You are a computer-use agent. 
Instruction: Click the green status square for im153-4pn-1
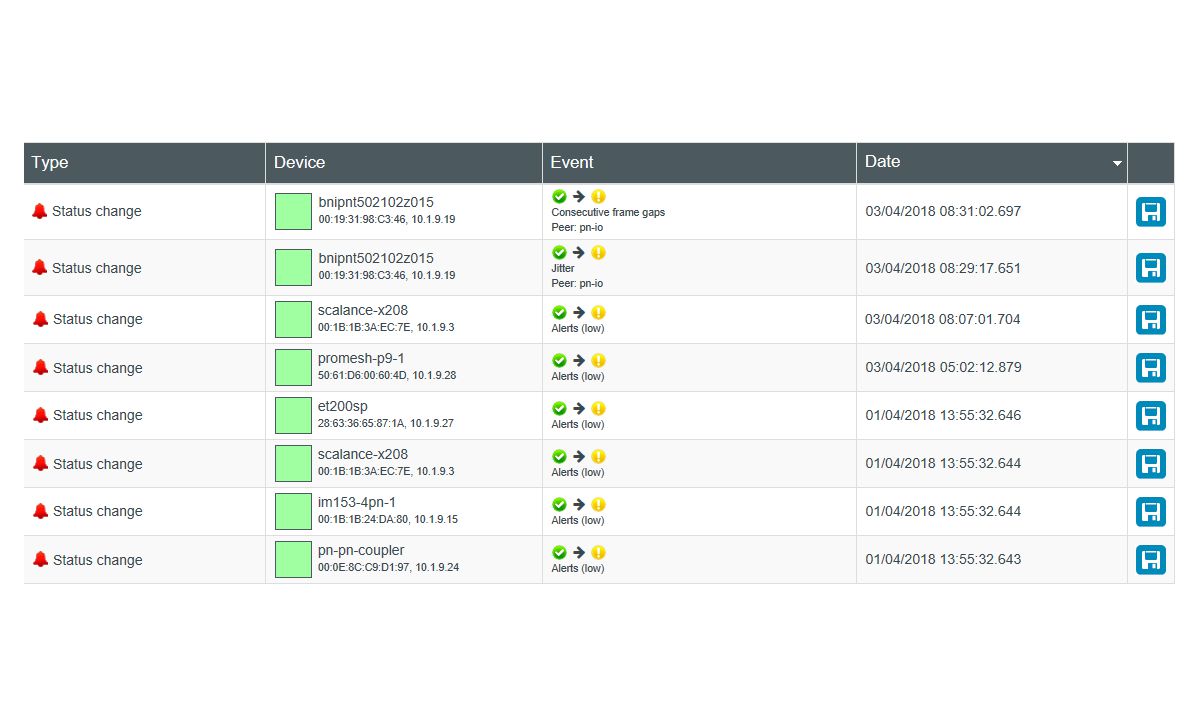tap(293, 511)
